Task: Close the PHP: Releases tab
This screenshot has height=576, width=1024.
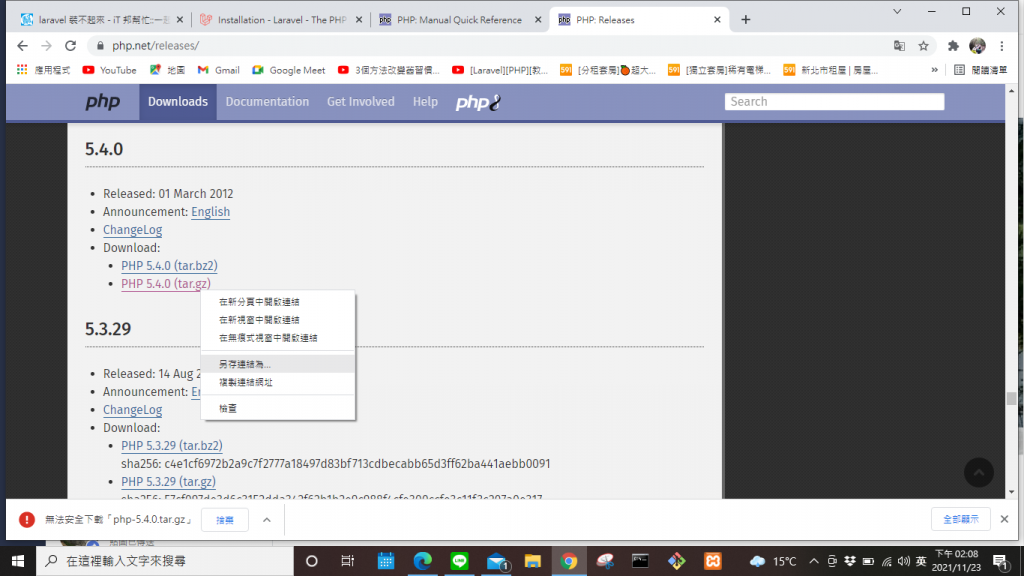Action: click(717, 20)
